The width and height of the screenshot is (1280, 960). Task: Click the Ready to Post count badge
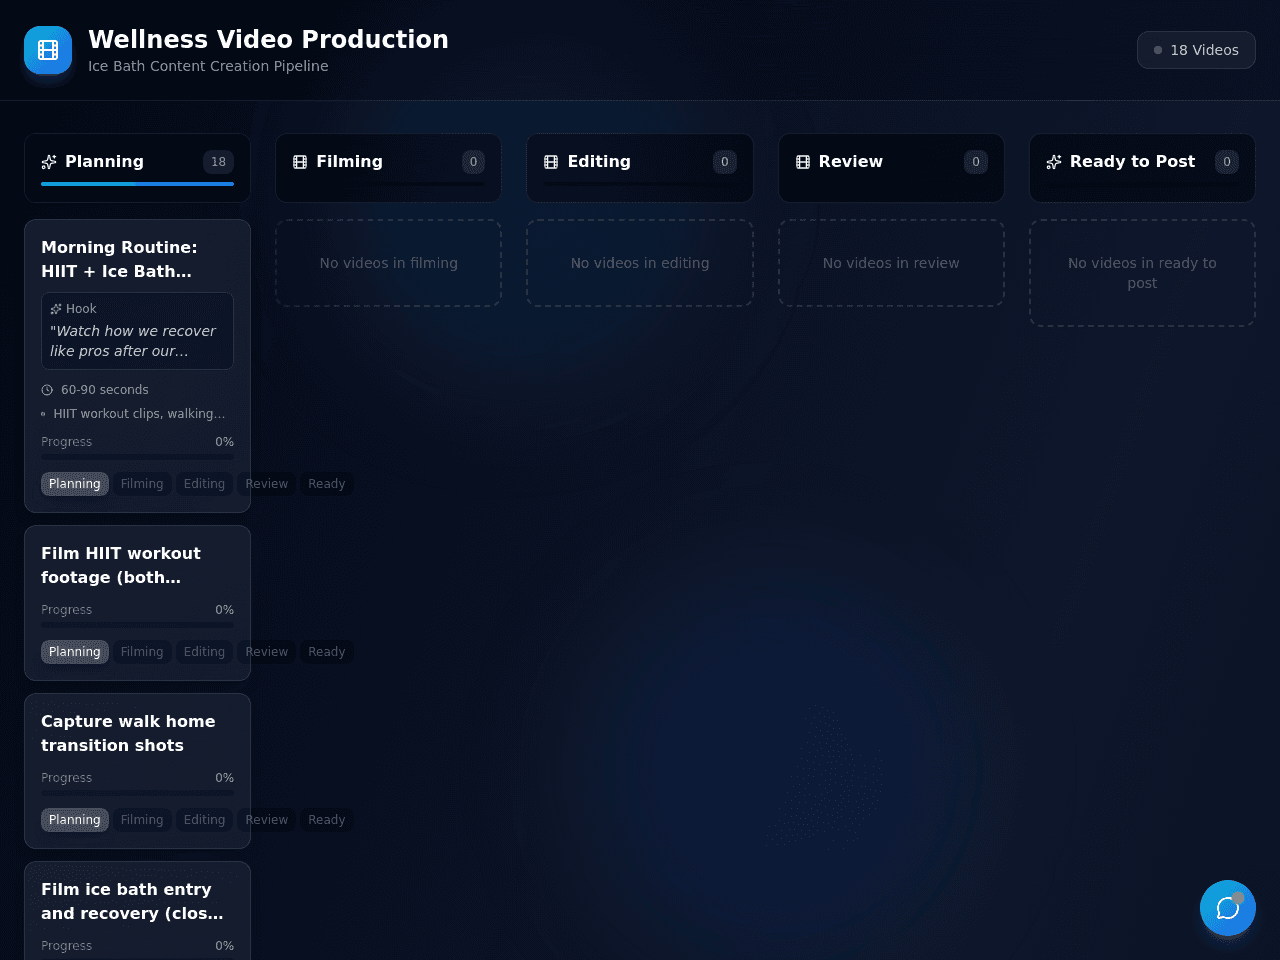[x=1227, y=162]
